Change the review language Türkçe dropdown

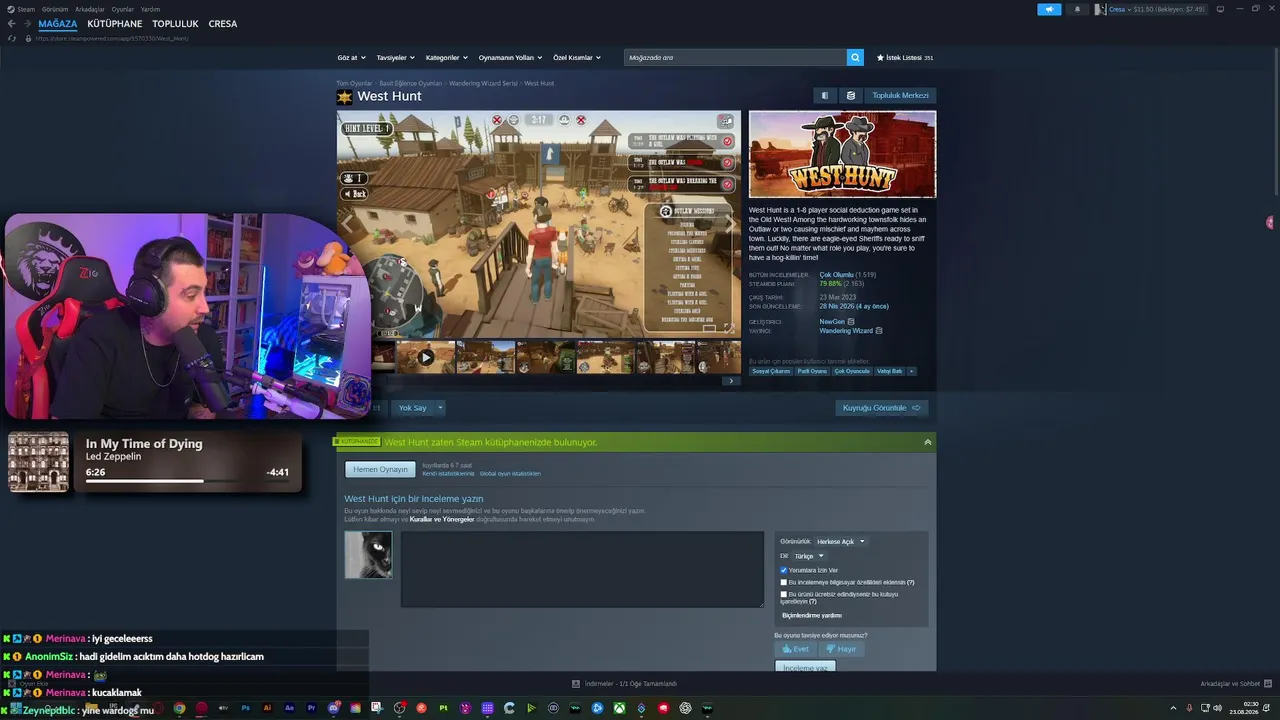pyautogui.click(x=809, y=556)
